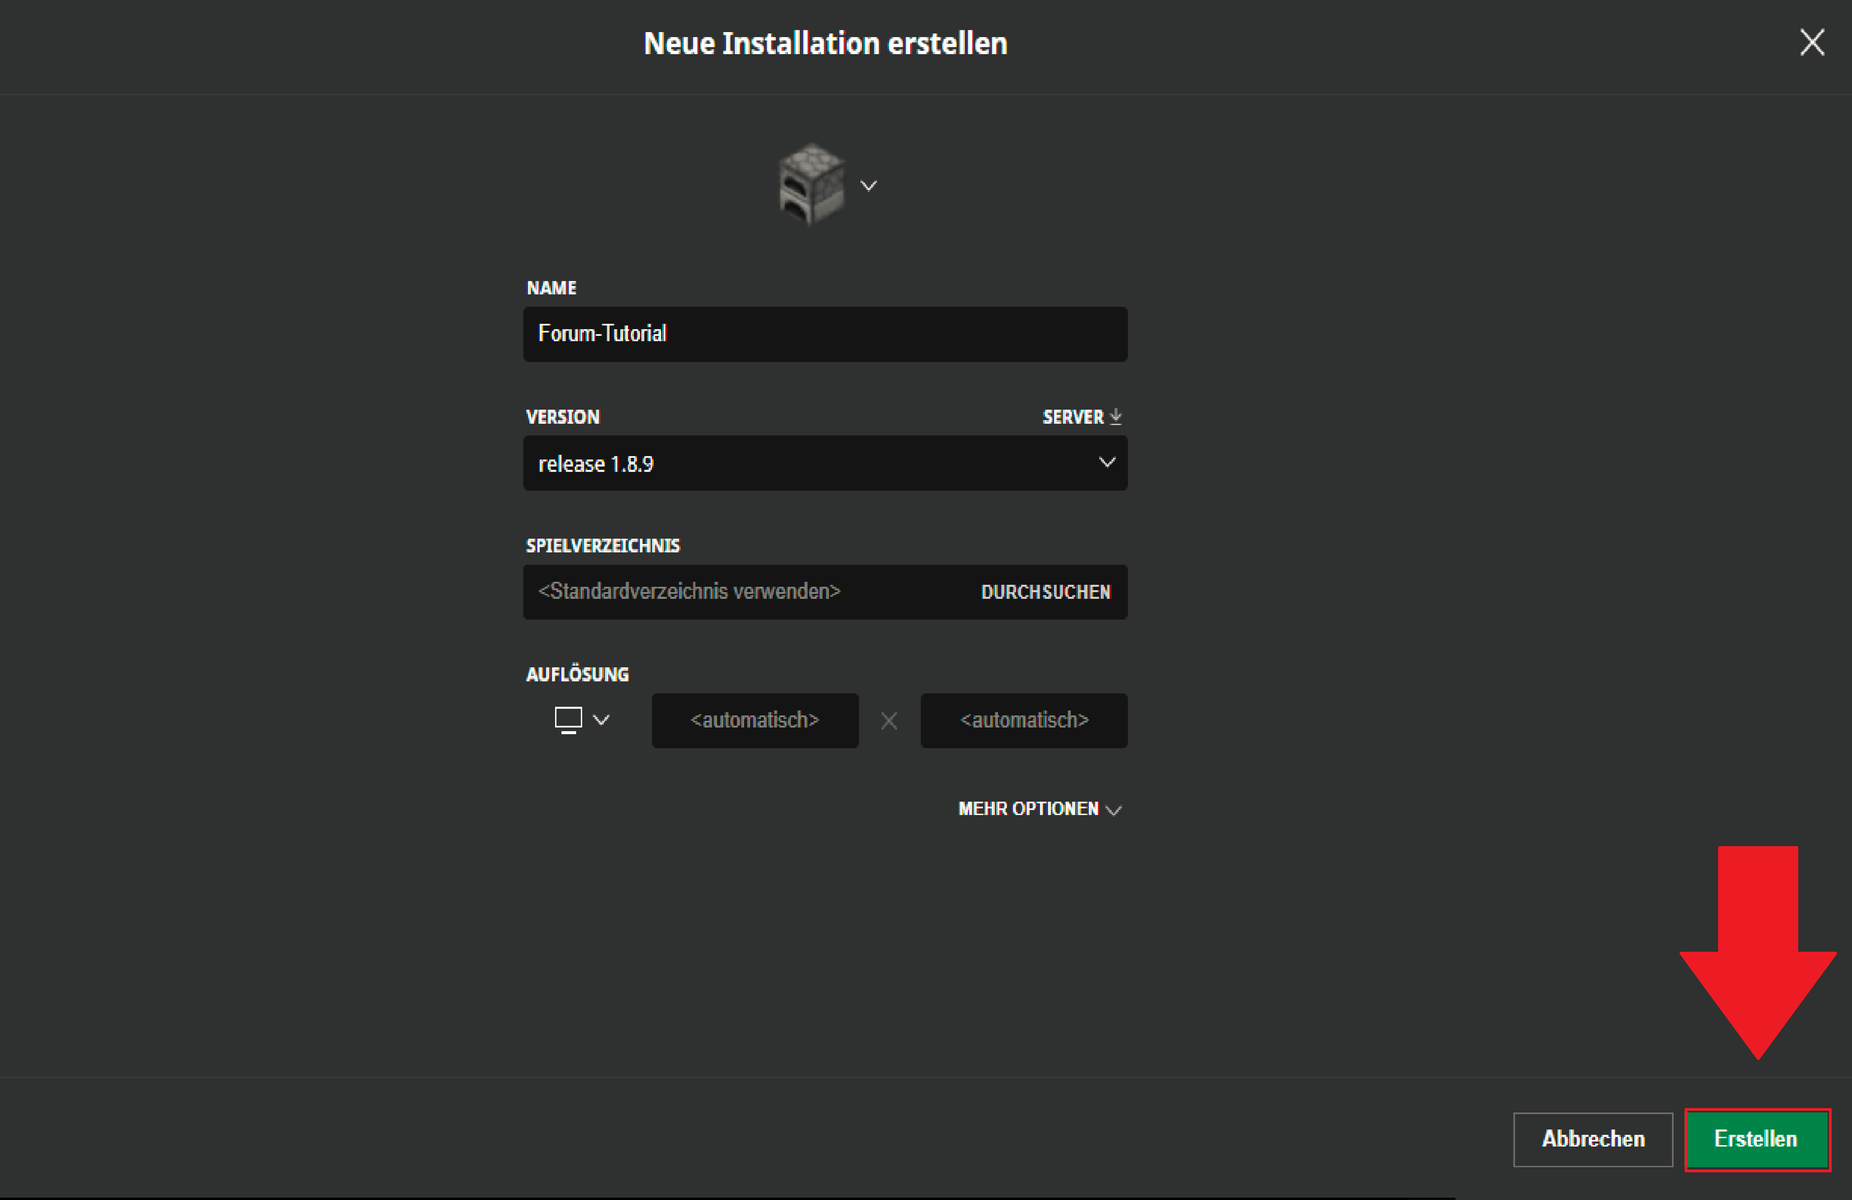
Task: Click DURCHSUCHEN to browse game directory
Action: pos(1045,592)
